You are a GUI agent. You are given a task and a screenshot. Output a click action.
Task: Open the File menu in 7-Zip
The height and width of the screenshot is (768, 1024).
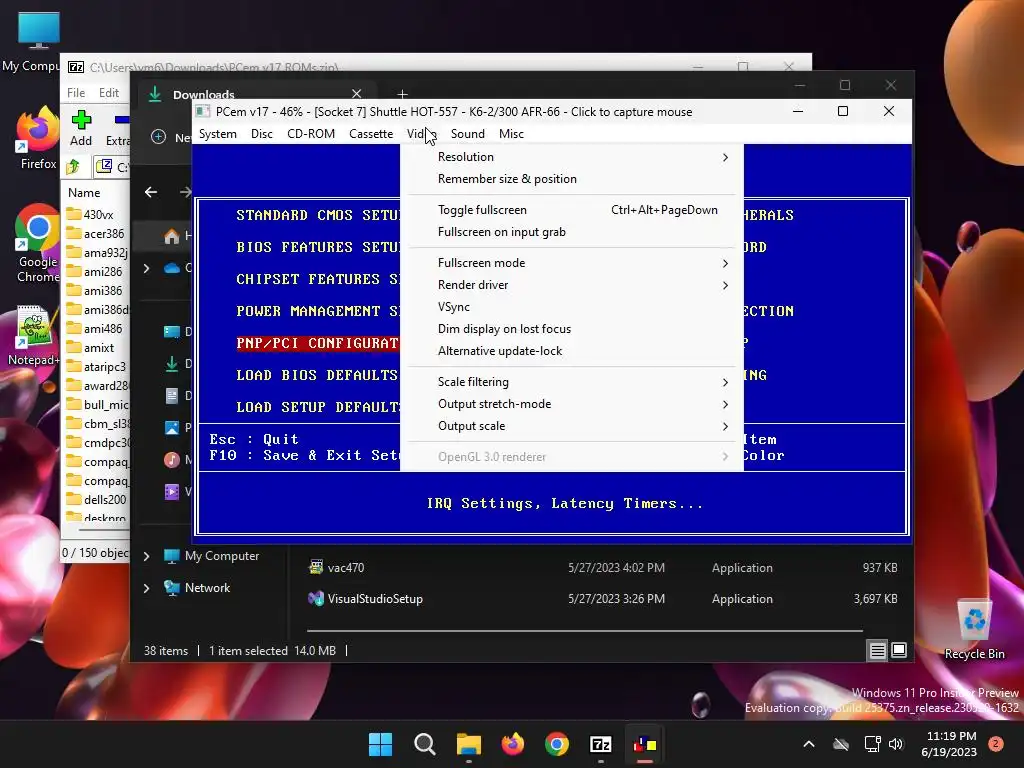pos(76,93)
